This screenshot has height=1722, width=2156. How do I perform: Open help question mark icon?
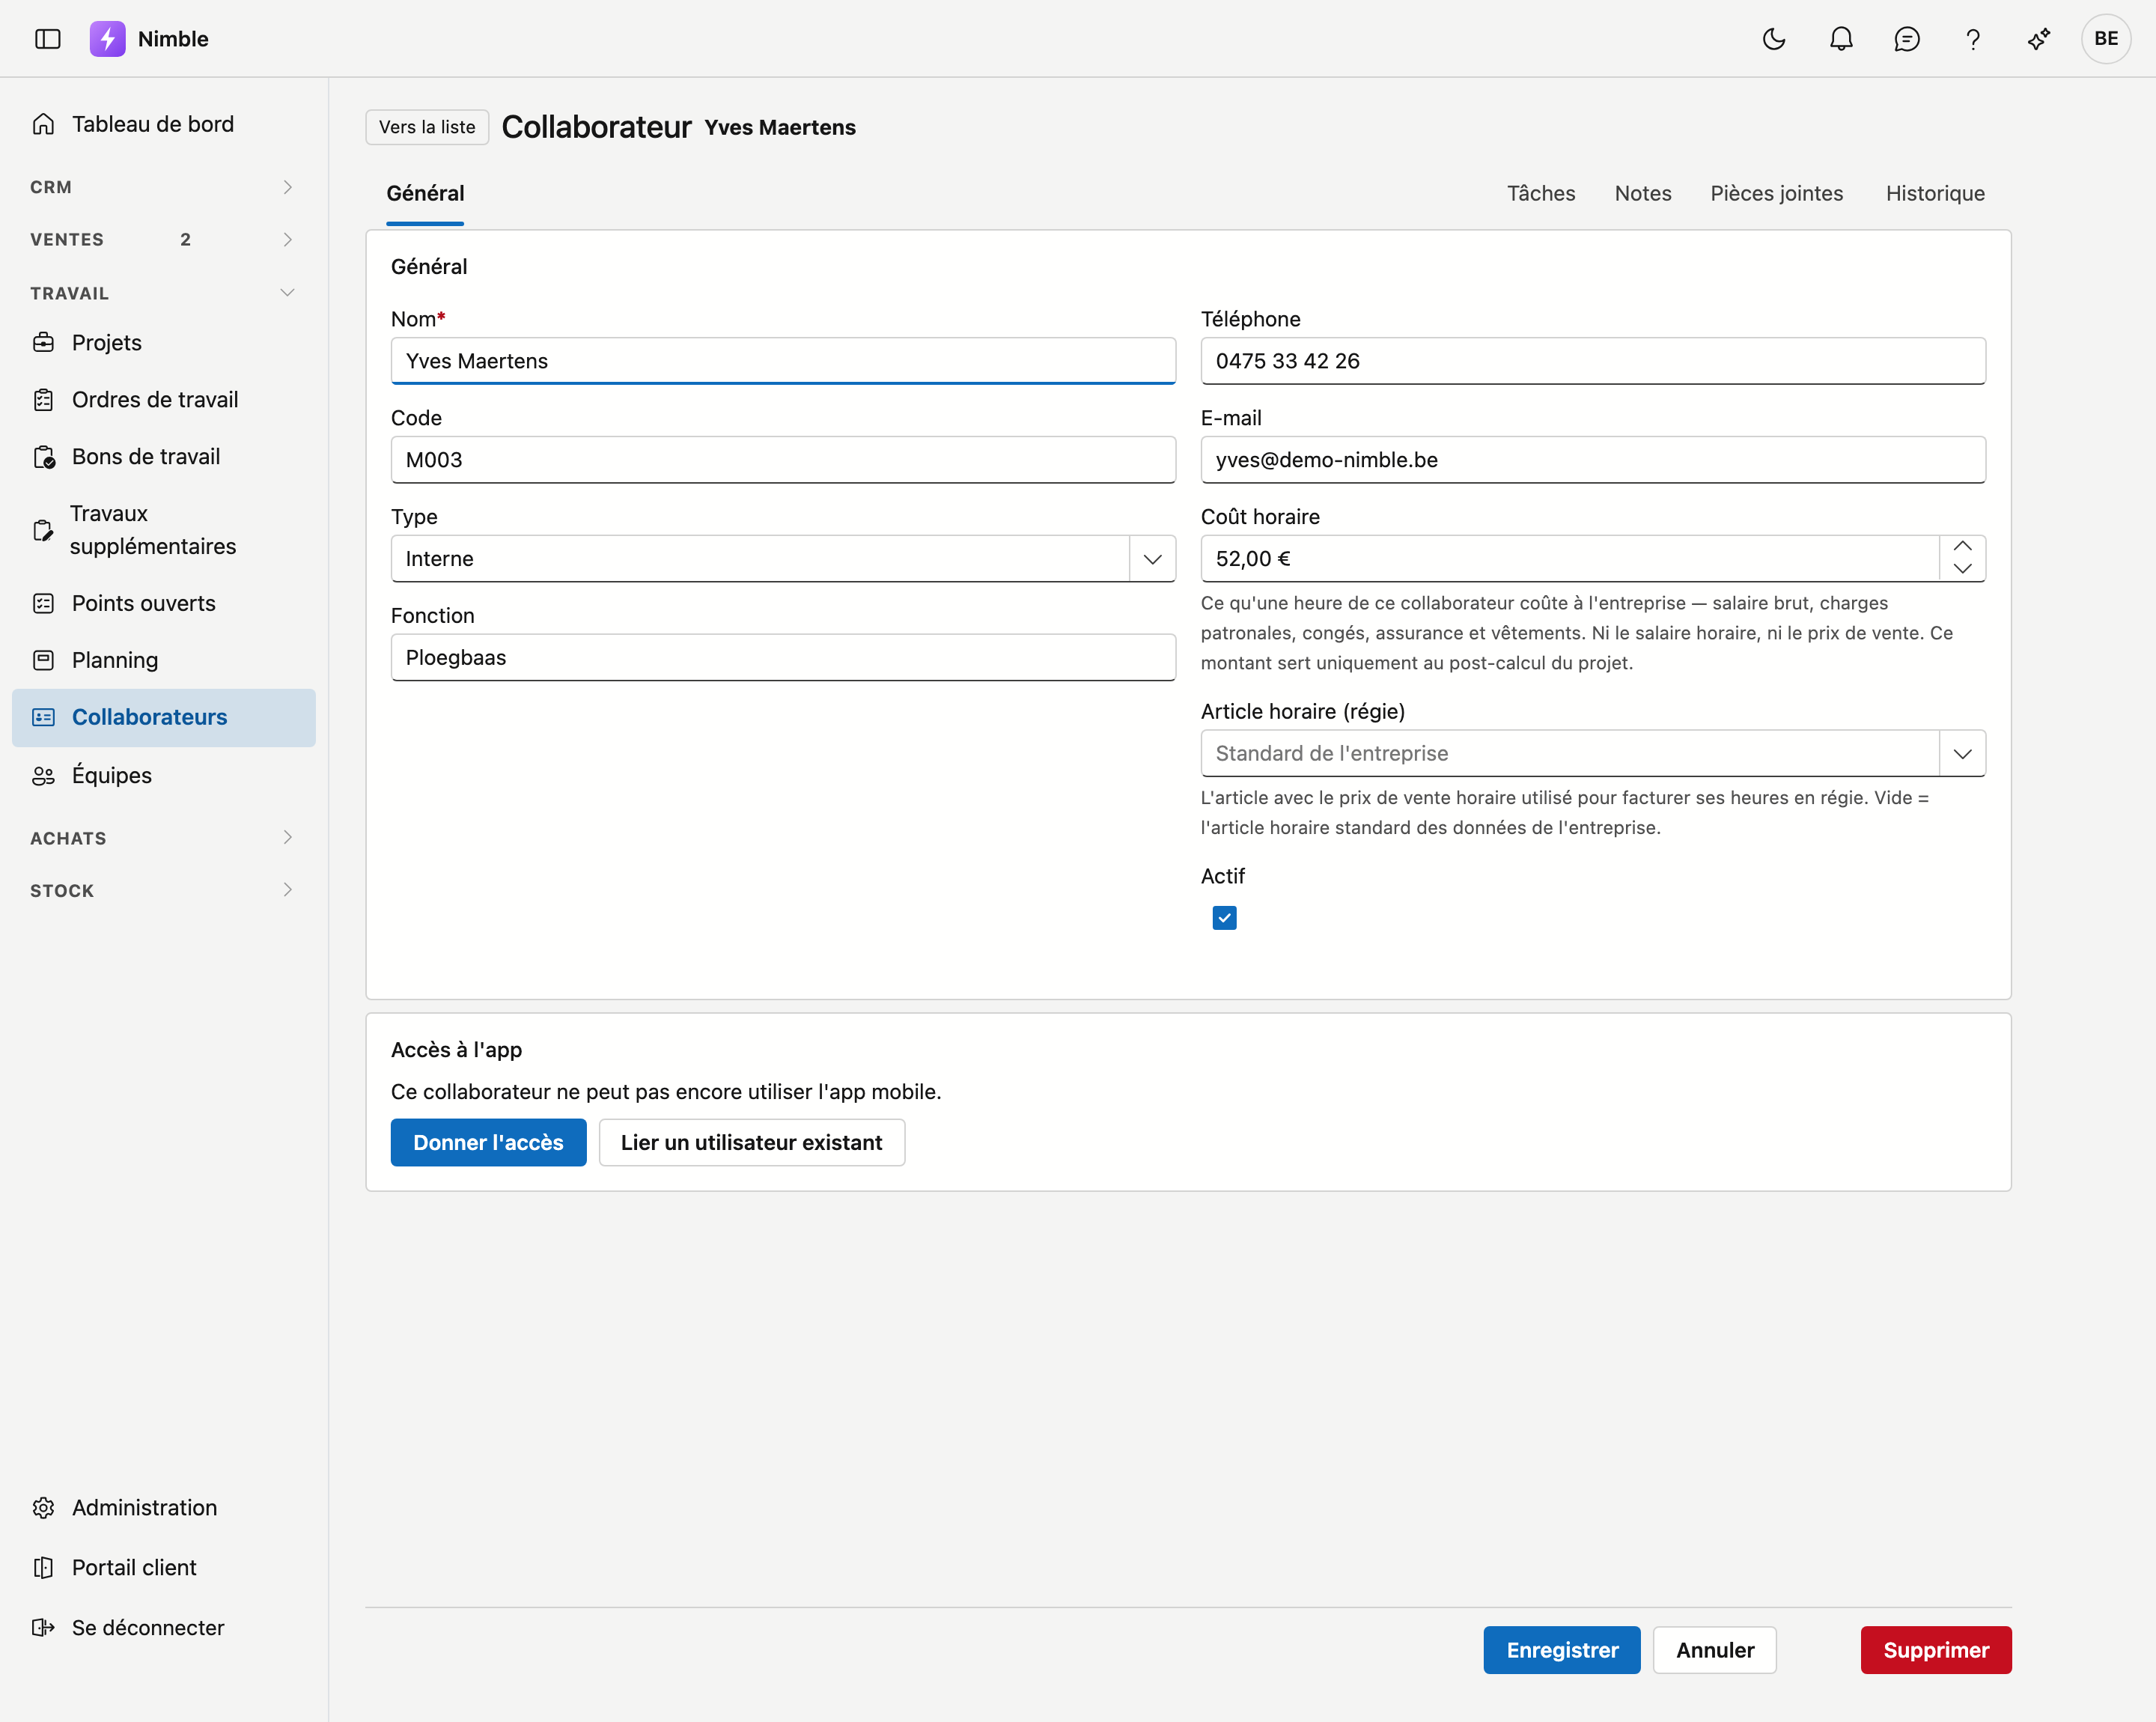coord(1973,39)
